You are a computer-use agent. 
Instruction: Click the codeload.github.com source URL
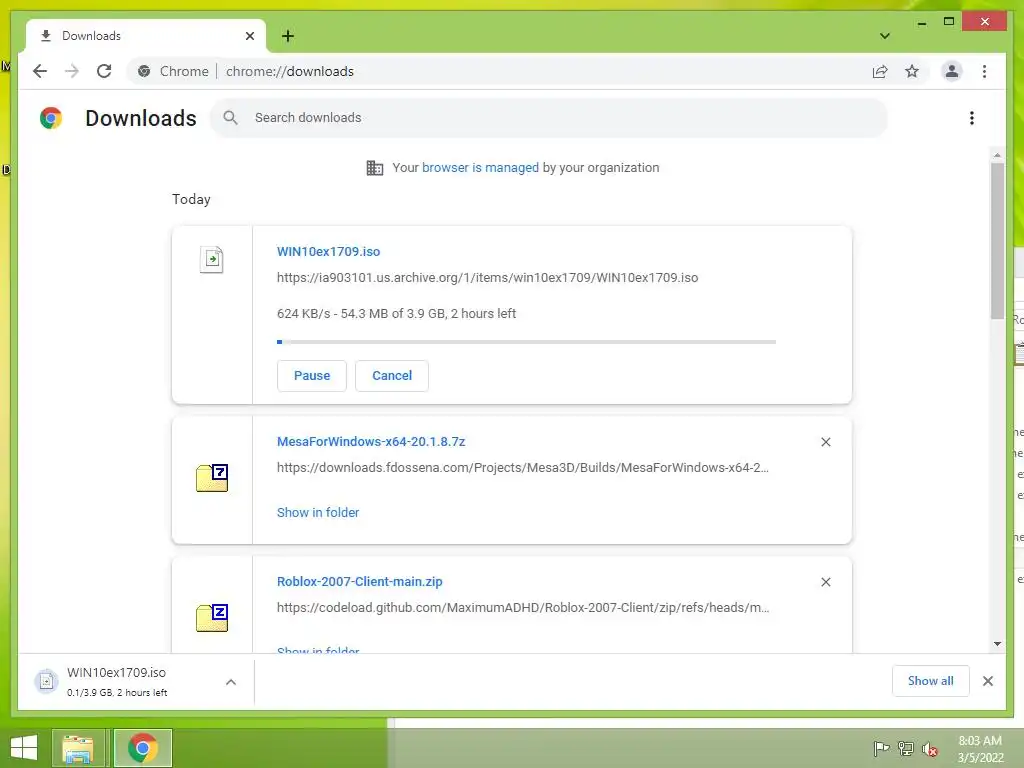click(x=522, y=607)
